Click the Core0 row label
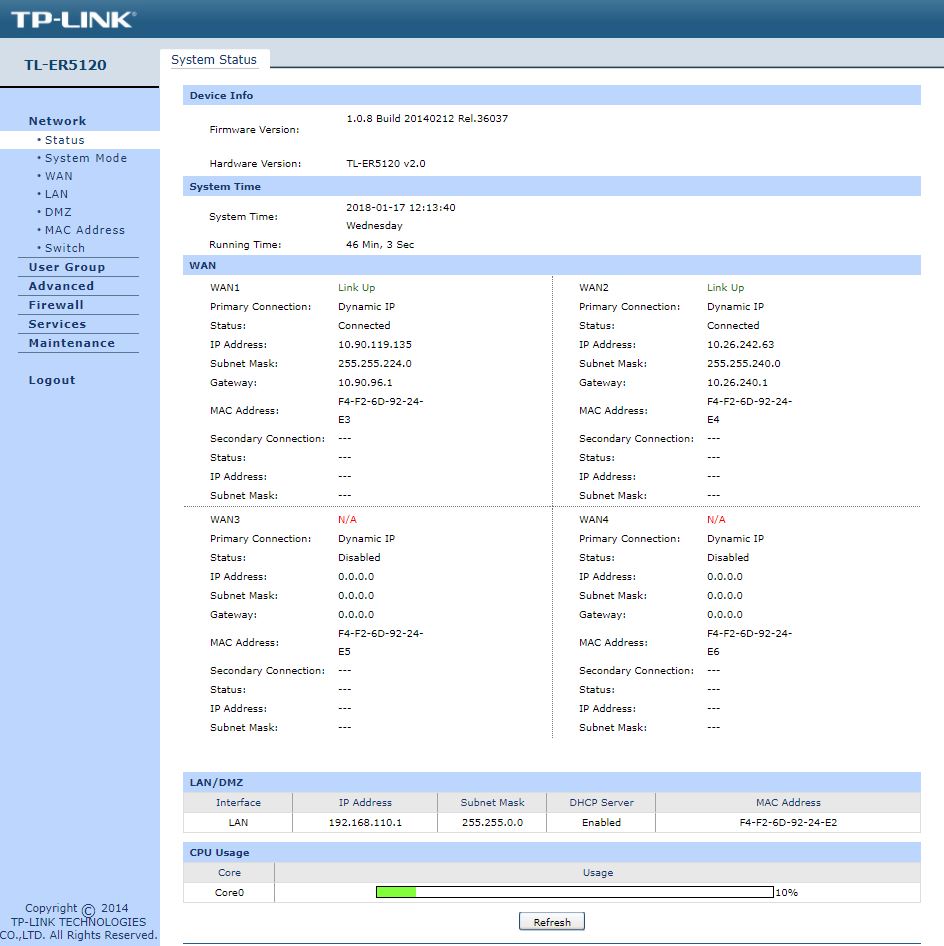The width and height of the screenshot is (944, 946). (229, 892)
